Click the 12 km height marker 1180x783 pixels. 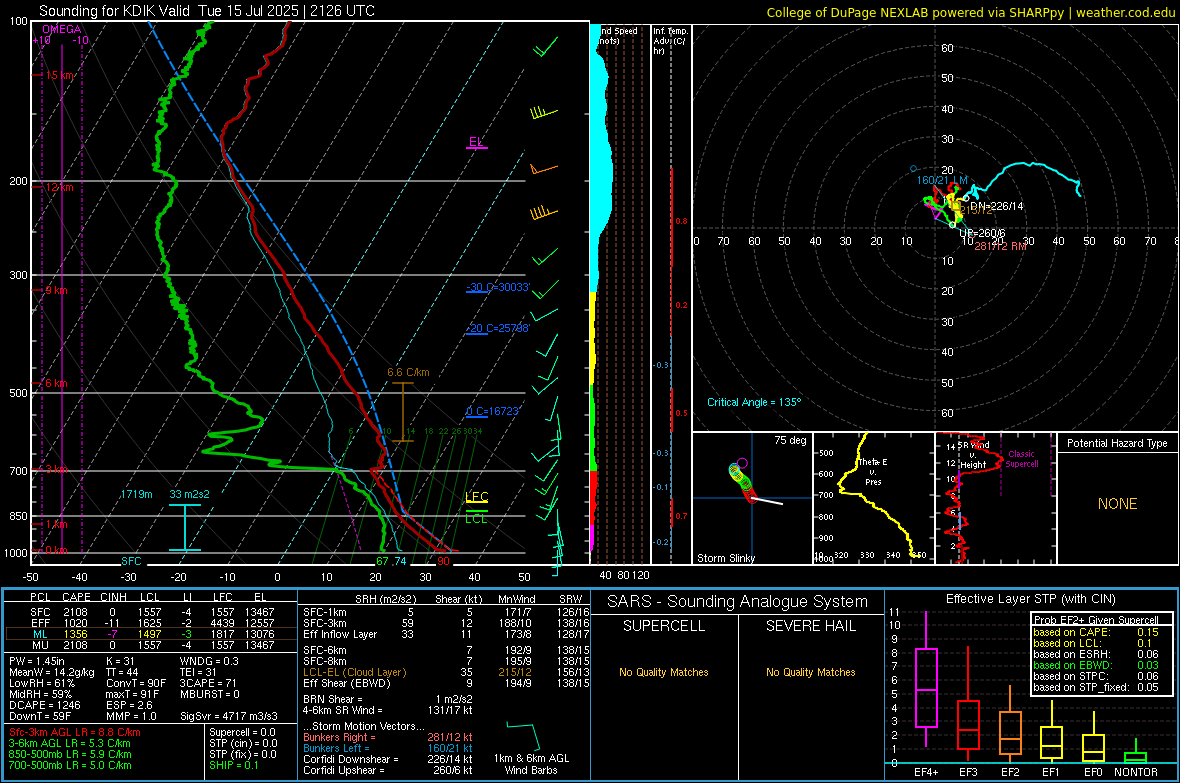coord(59,187)
